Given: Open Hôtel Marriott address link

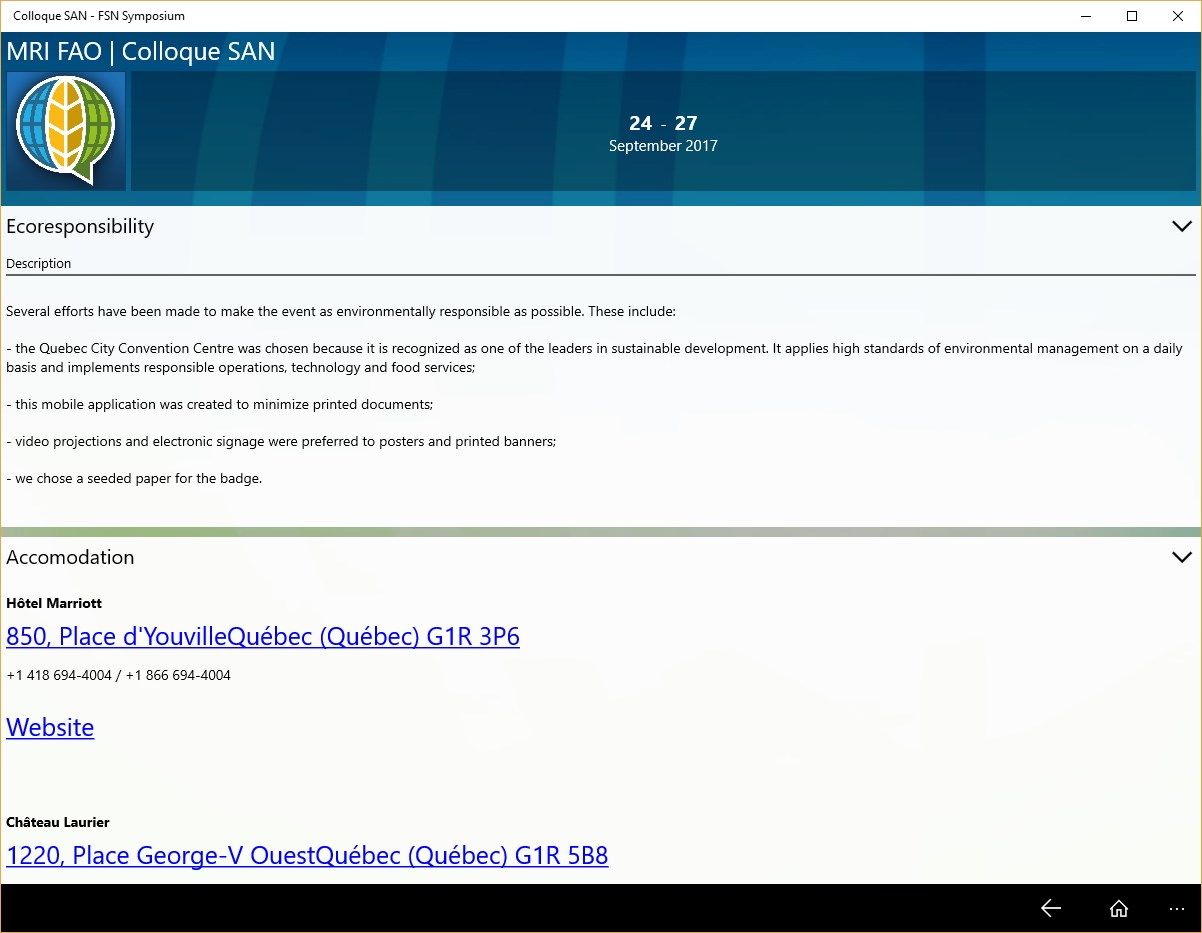Looking at the screenshot, I should coord(263,636).
